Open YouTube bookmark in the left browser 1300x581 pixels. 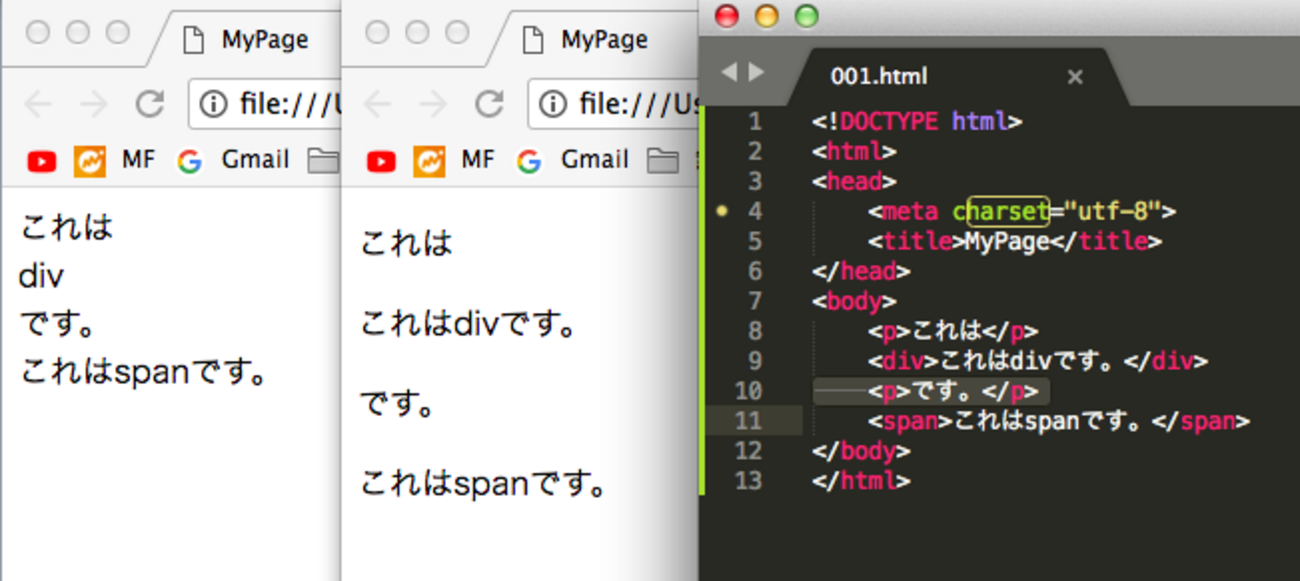tap(42, 161)
